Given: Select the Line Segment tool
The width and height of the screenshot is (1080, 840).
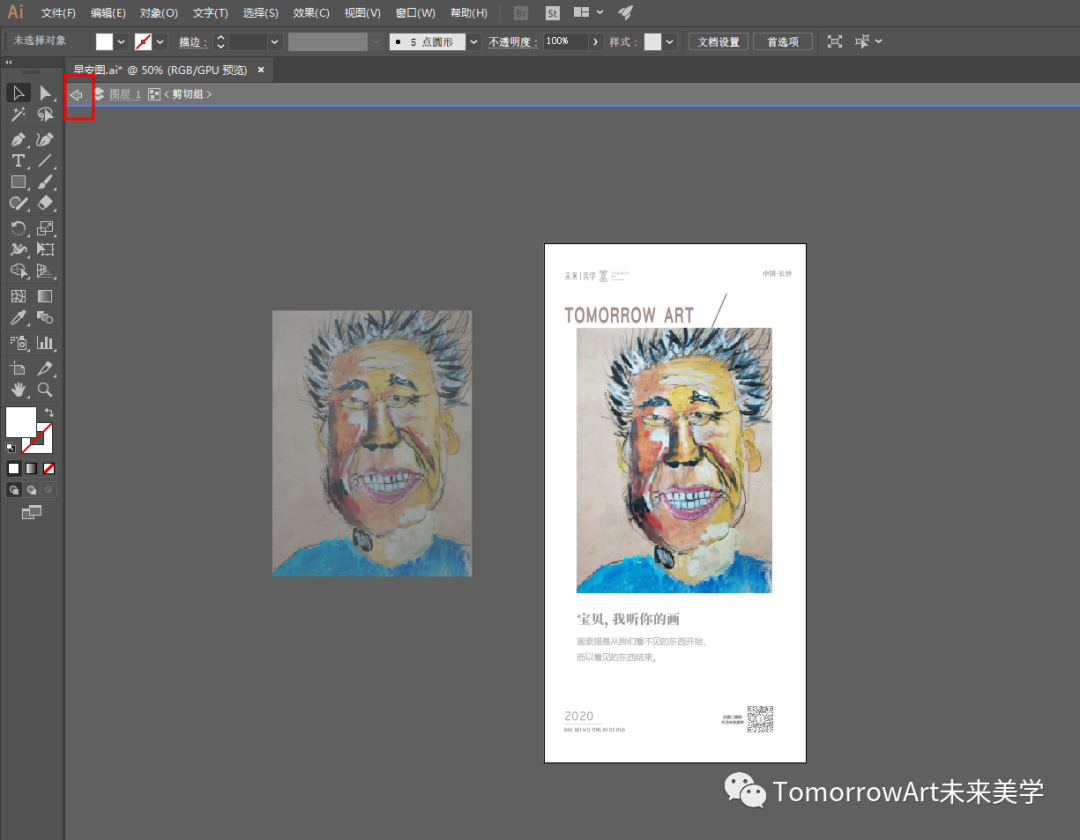Looking at the screenshot, I should coord(45,161).
